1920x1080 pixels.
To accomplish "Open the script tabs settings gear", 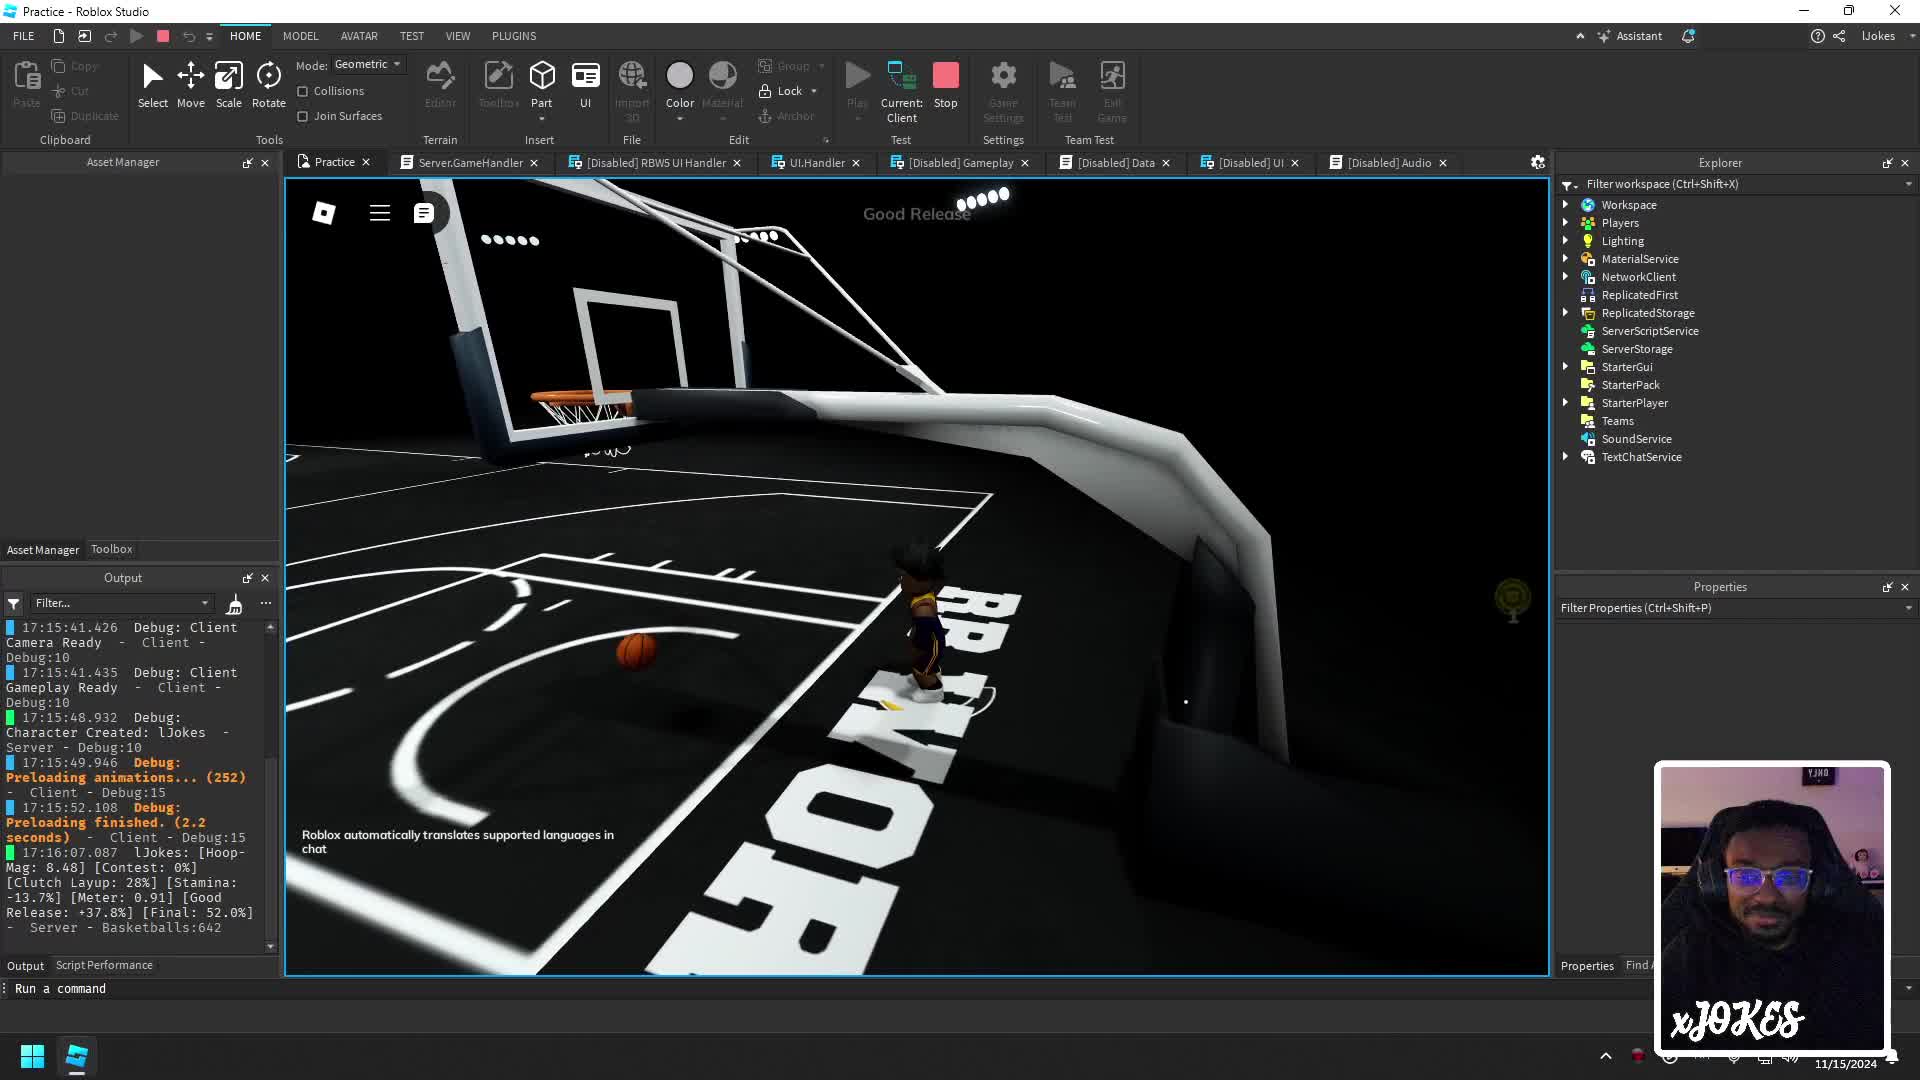I will click(1538, 162).
